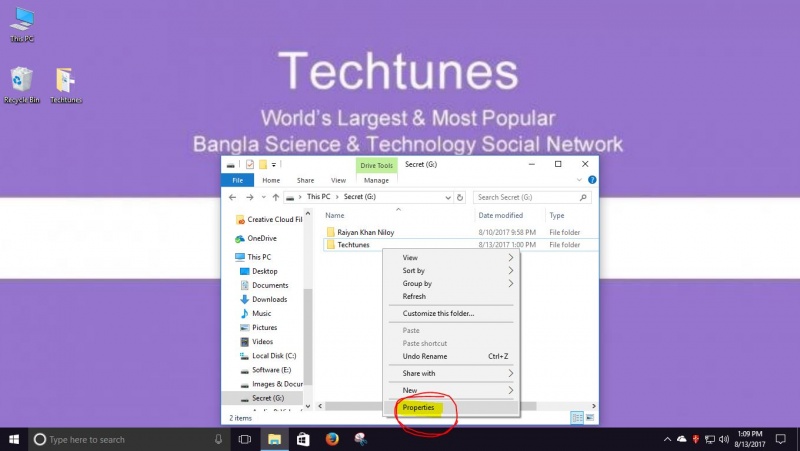The width and height of the screenshot is (800, 451).
Task: Choose Refresh from the context menu
Action: coord(452,296)
